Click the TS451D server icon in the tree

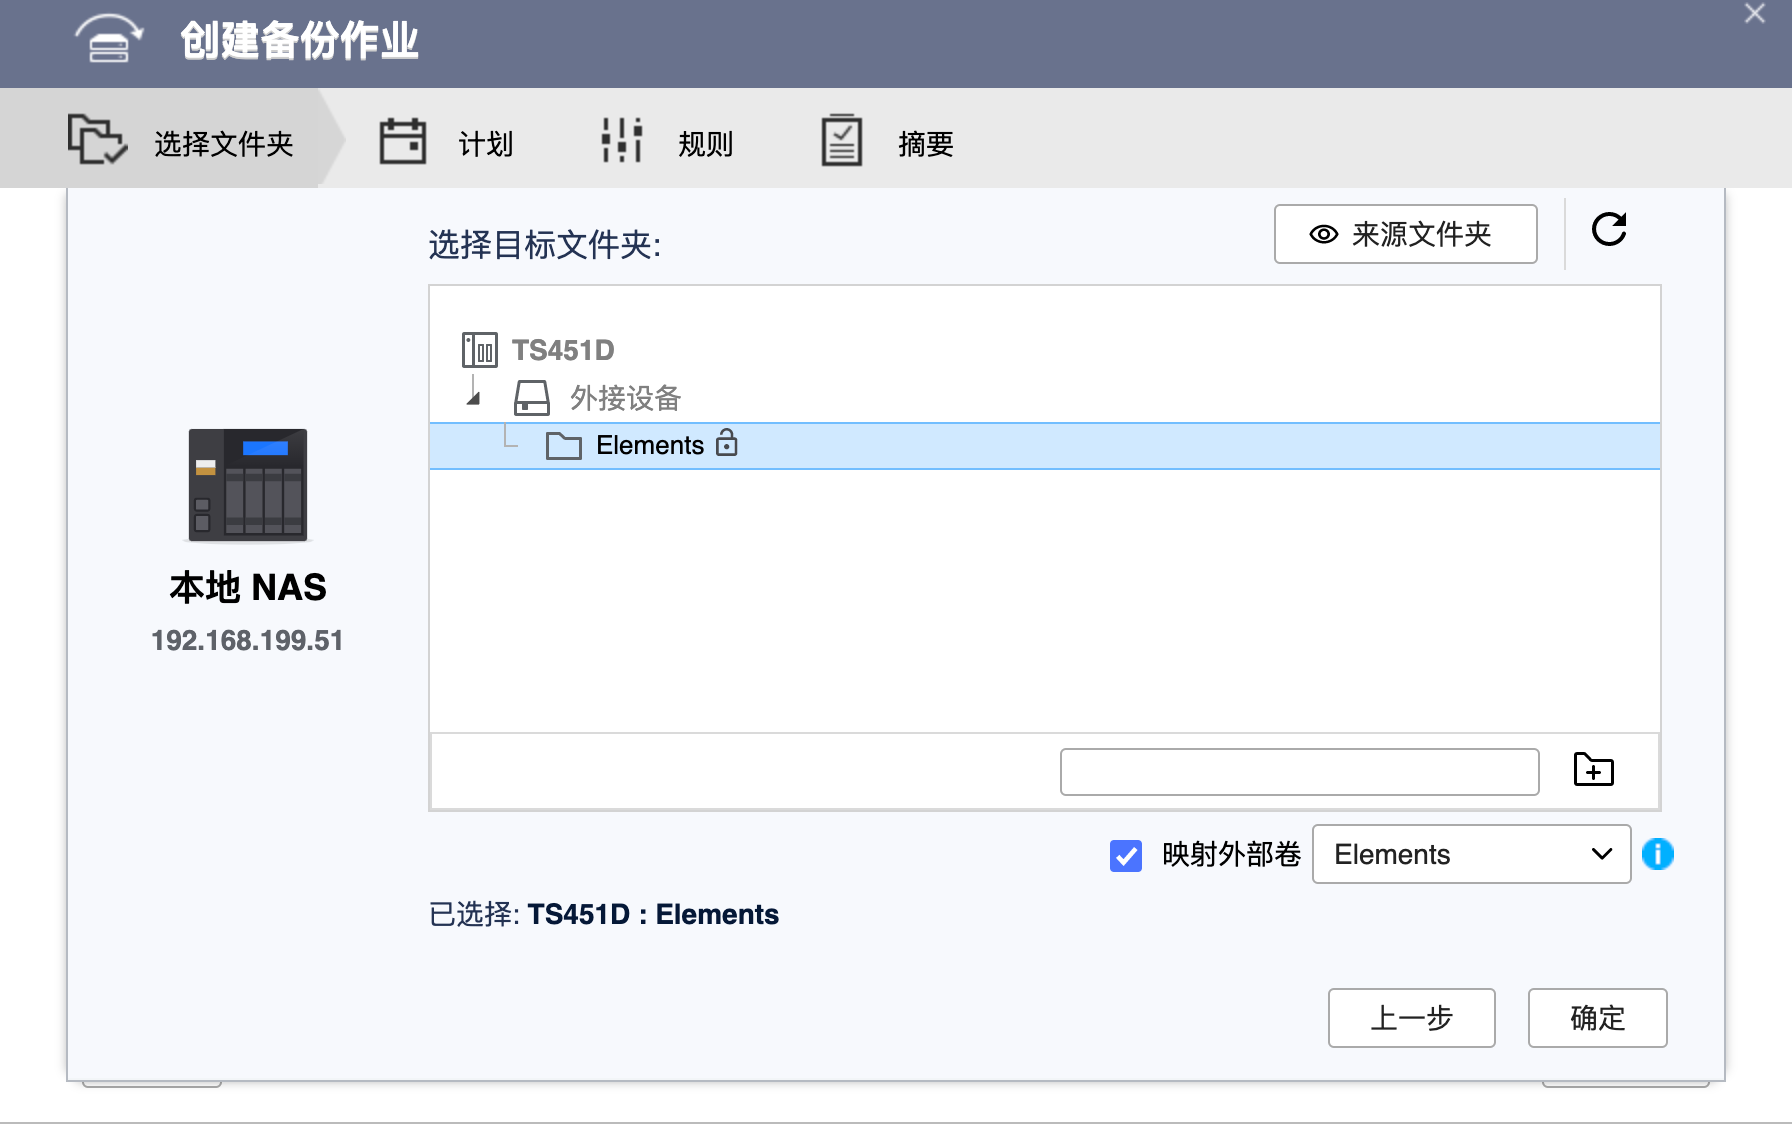click(x=479, y=350)
